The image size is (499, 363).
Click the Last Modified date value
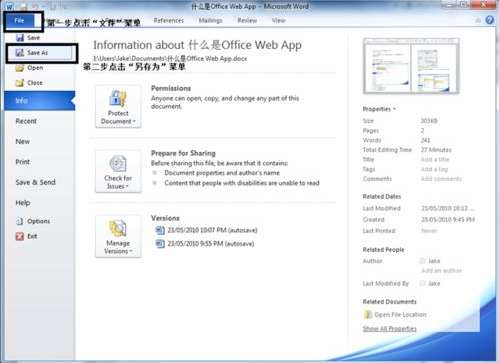(447, 208)
